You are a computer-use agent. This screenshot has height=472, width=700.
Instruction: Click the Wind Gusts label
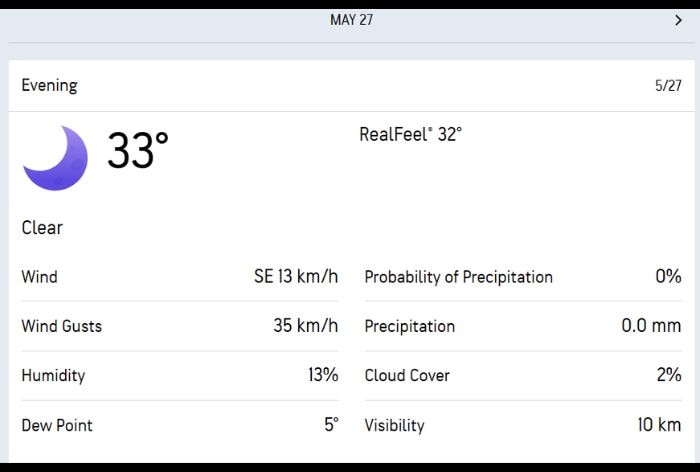tap(62, 326)
